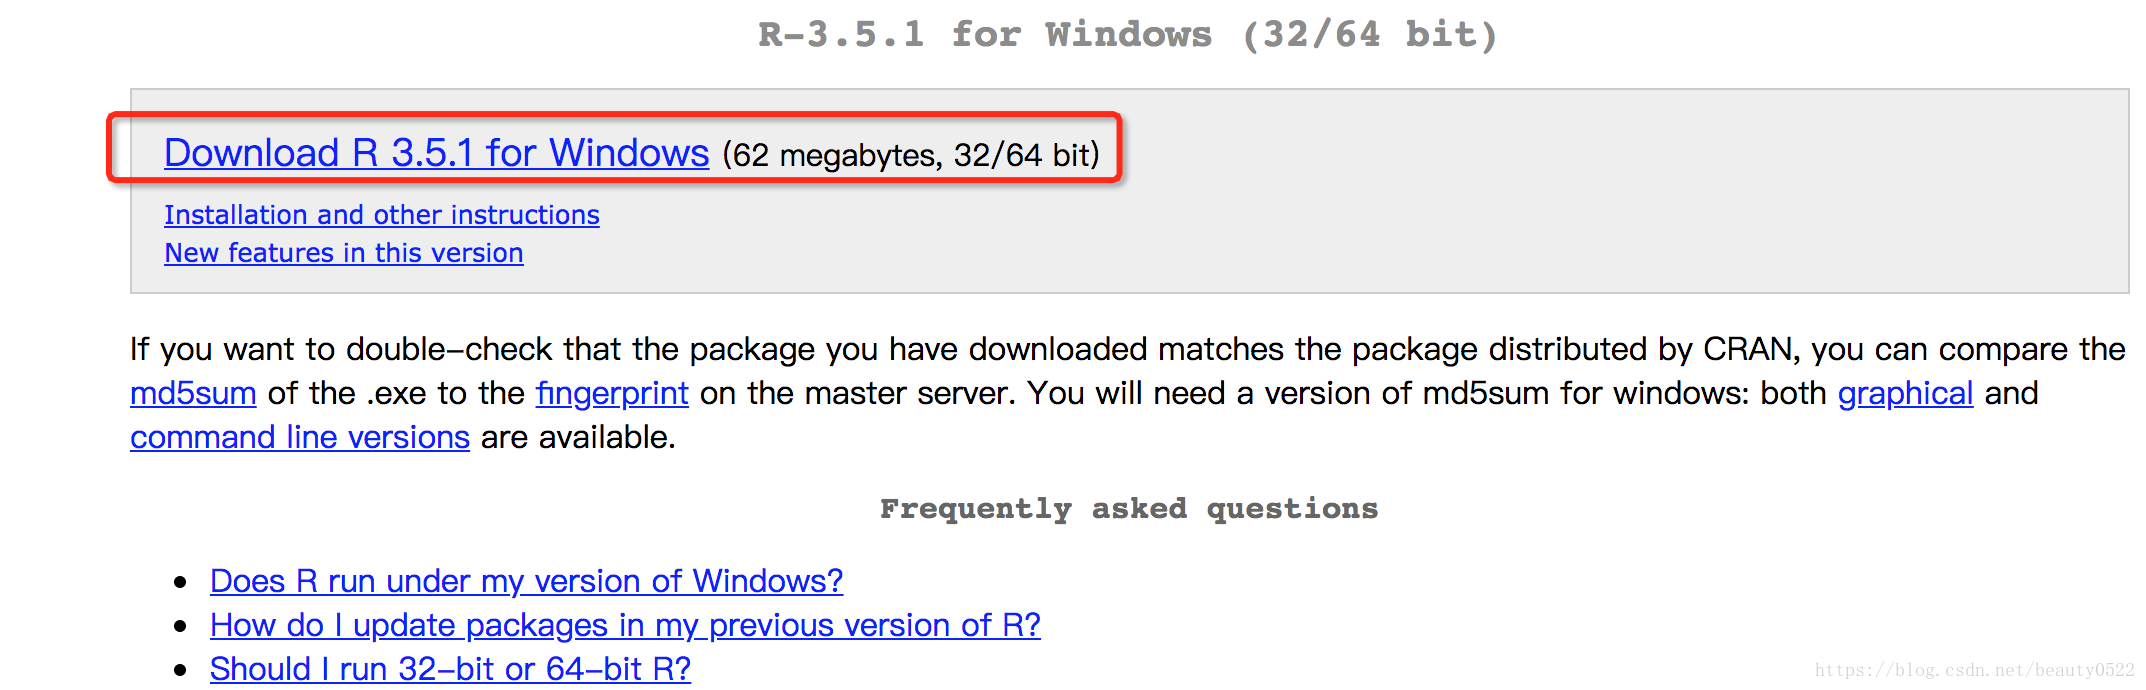Screen dimensions: 2146x690
Task: Click the graphical md5sum link
Action: [x=1905, y=393]
